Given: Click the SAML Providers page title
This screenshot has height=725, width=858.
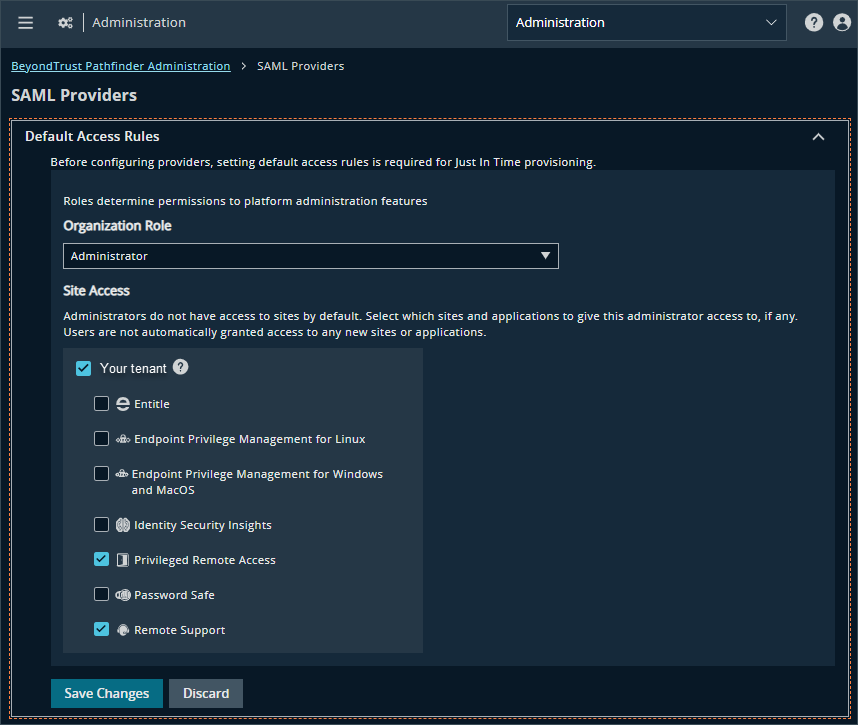Looking at the screenshot, I should click(74, 95).
